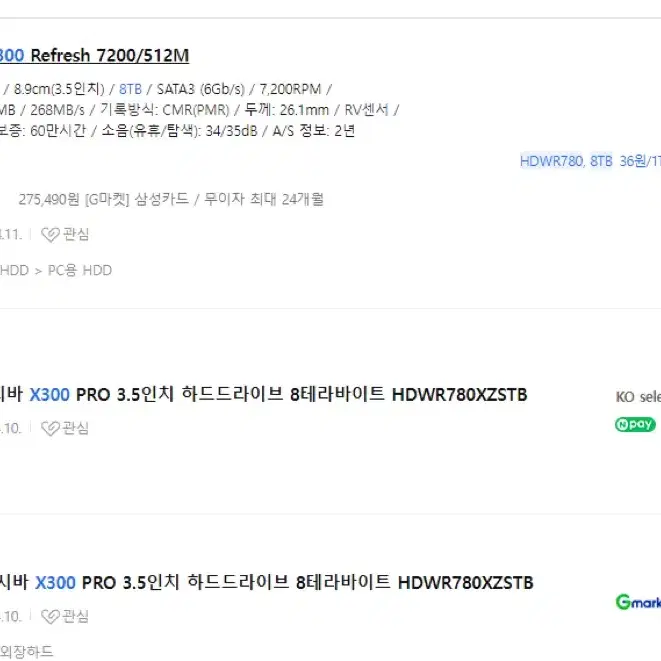Viewport: 661px width, 661px height.
Task: Click the 7,200RPM spec text
Action: [x=290, y=89]
